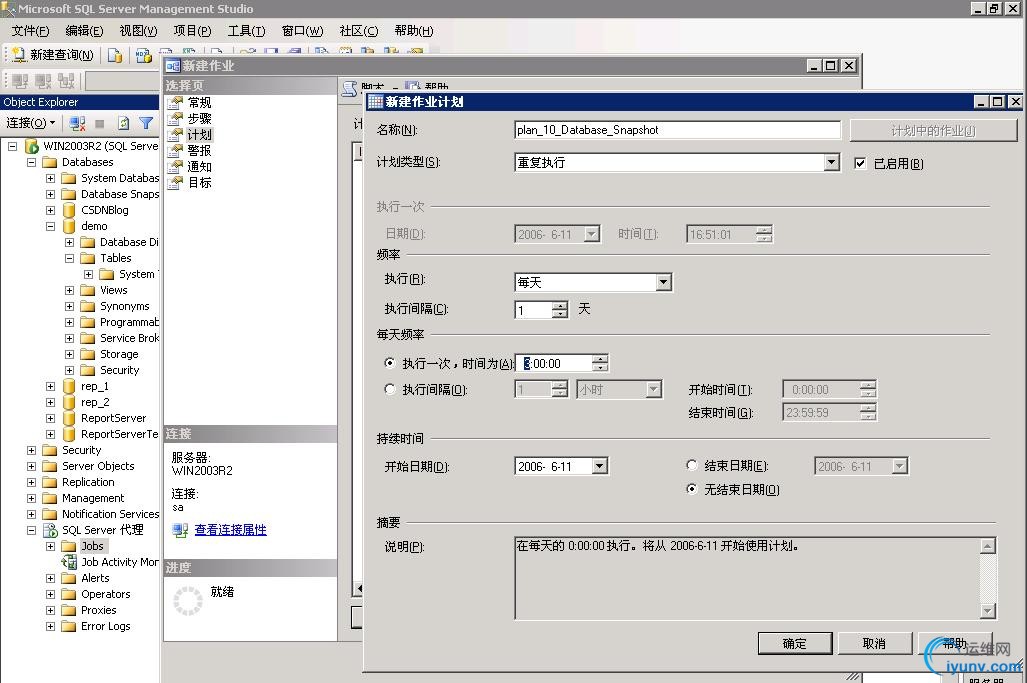Toggle the 已启用 enabled checkbox
Screen dimensions: 1027x683
click(x=860, y=163)
